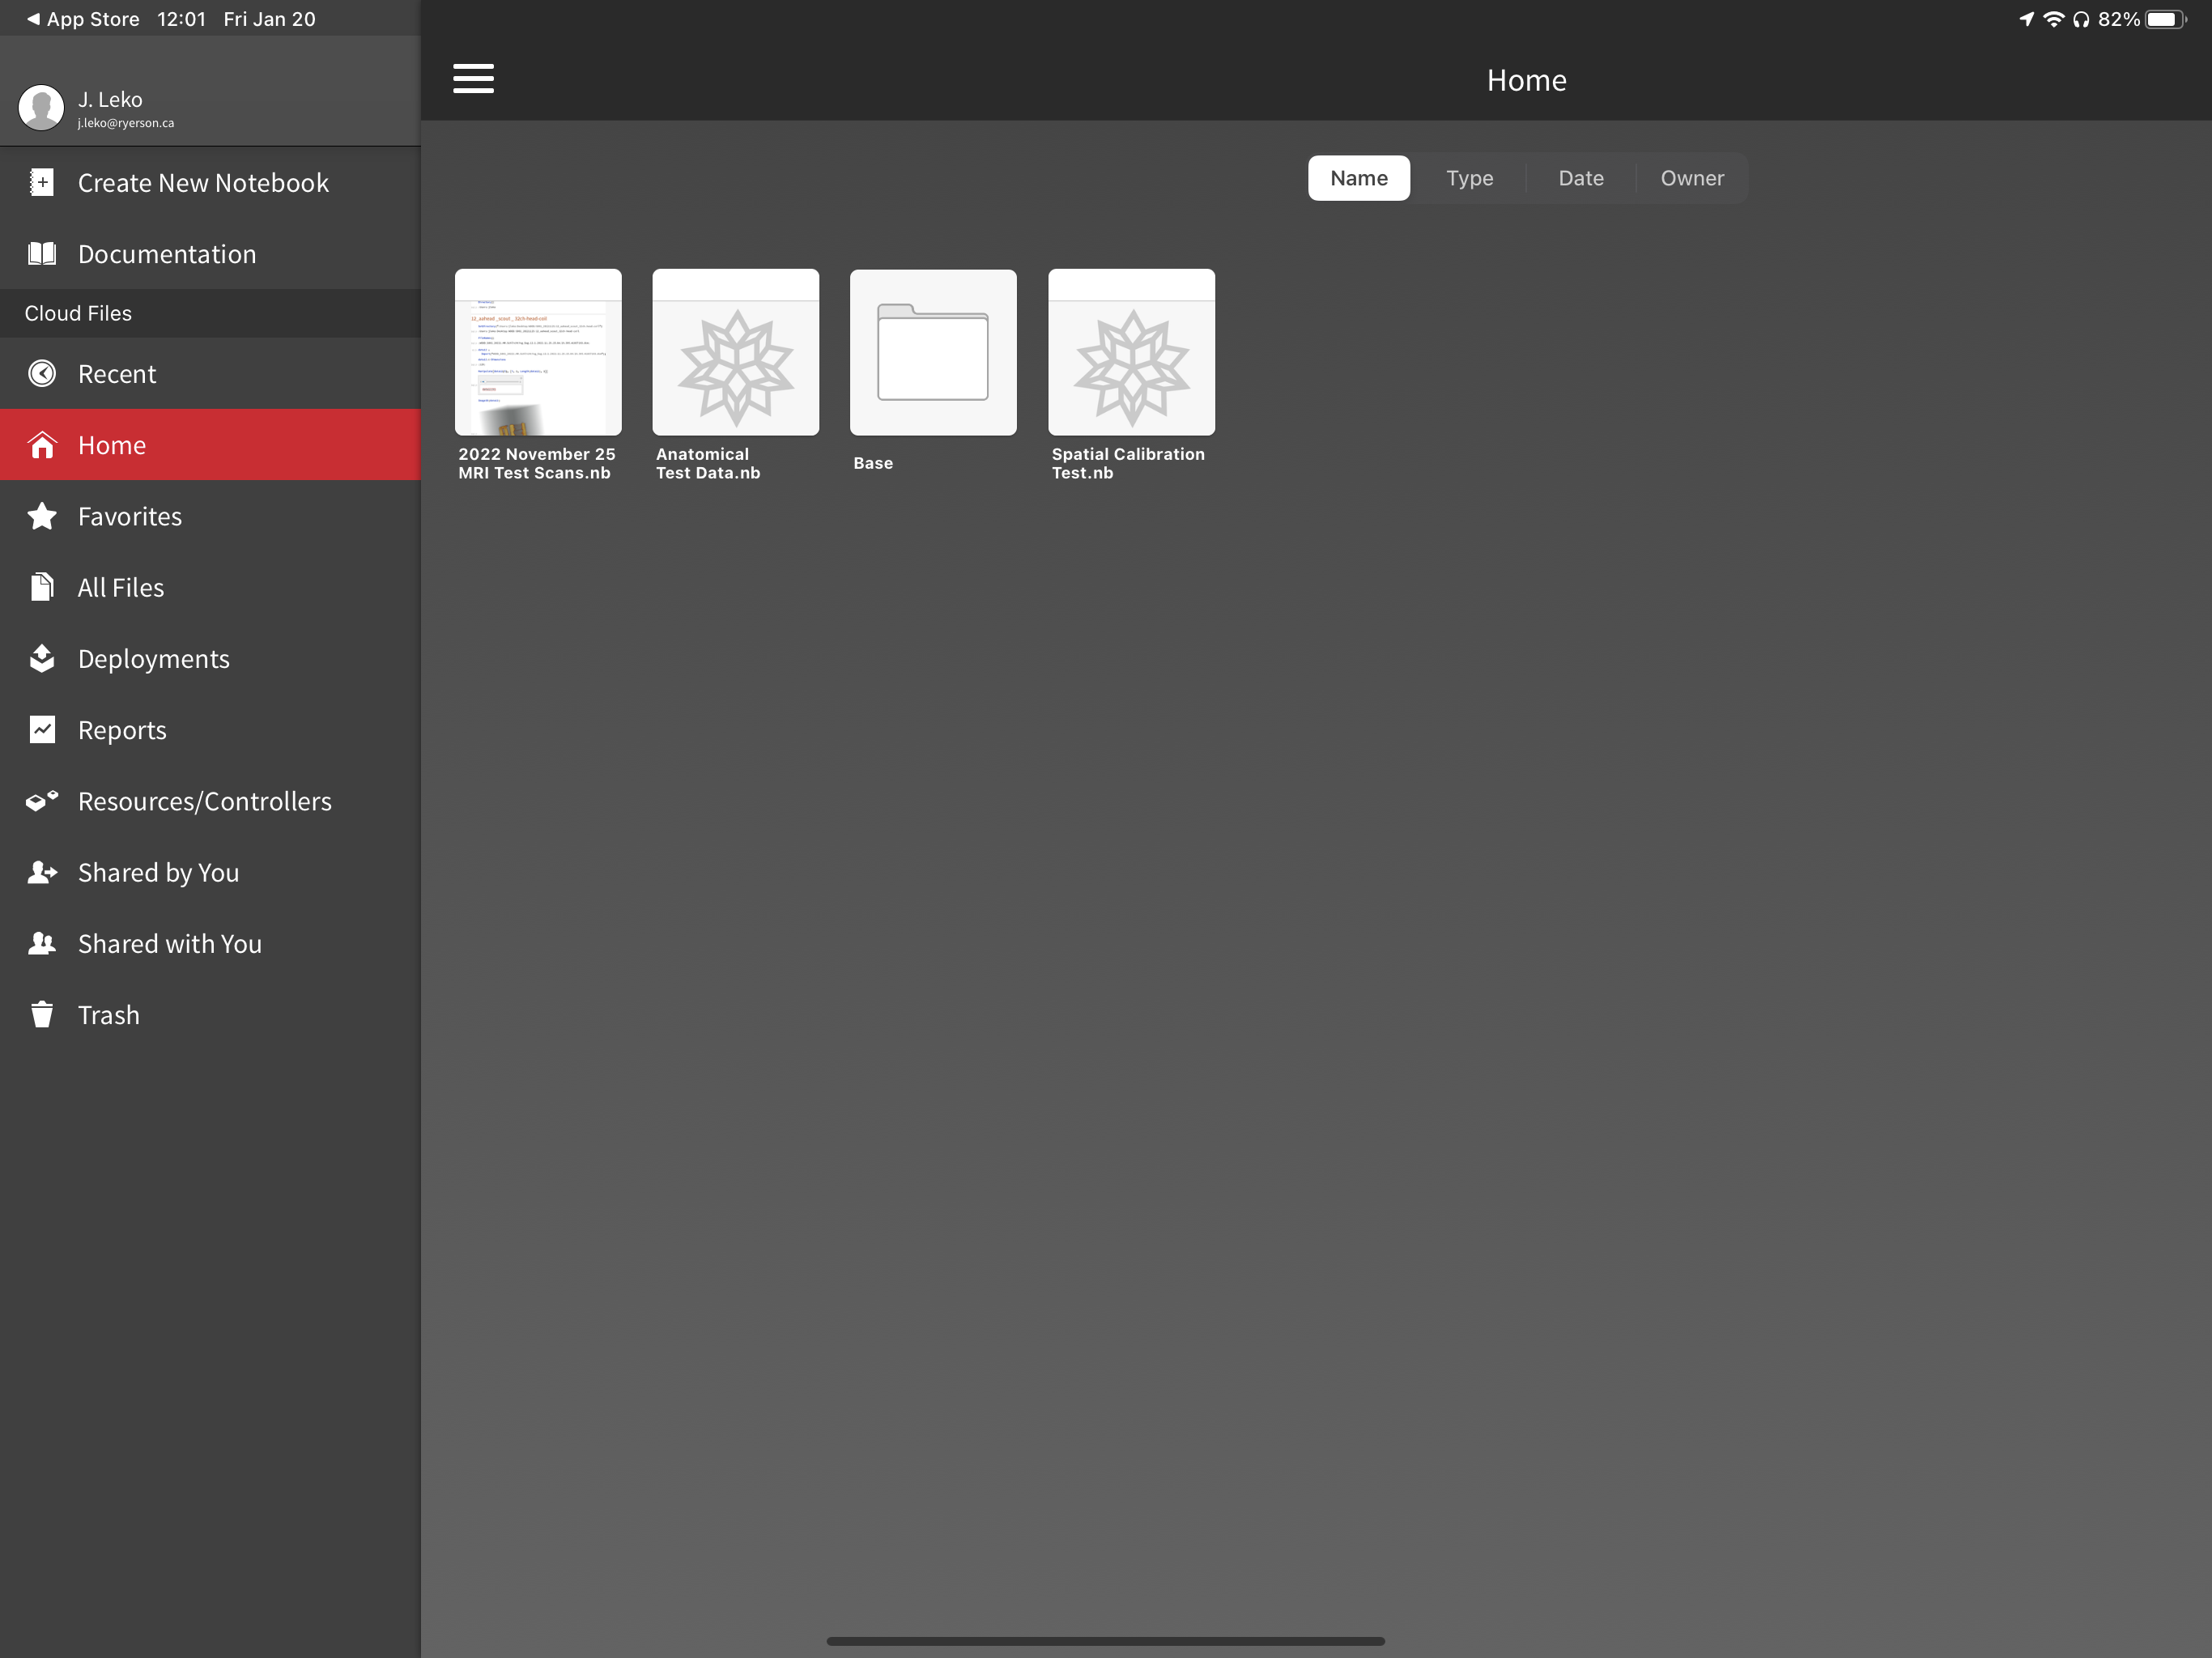This screenshot has height=1658, width=2212.
Task: Navigate to Deployments section
Action: coord(153,657)
